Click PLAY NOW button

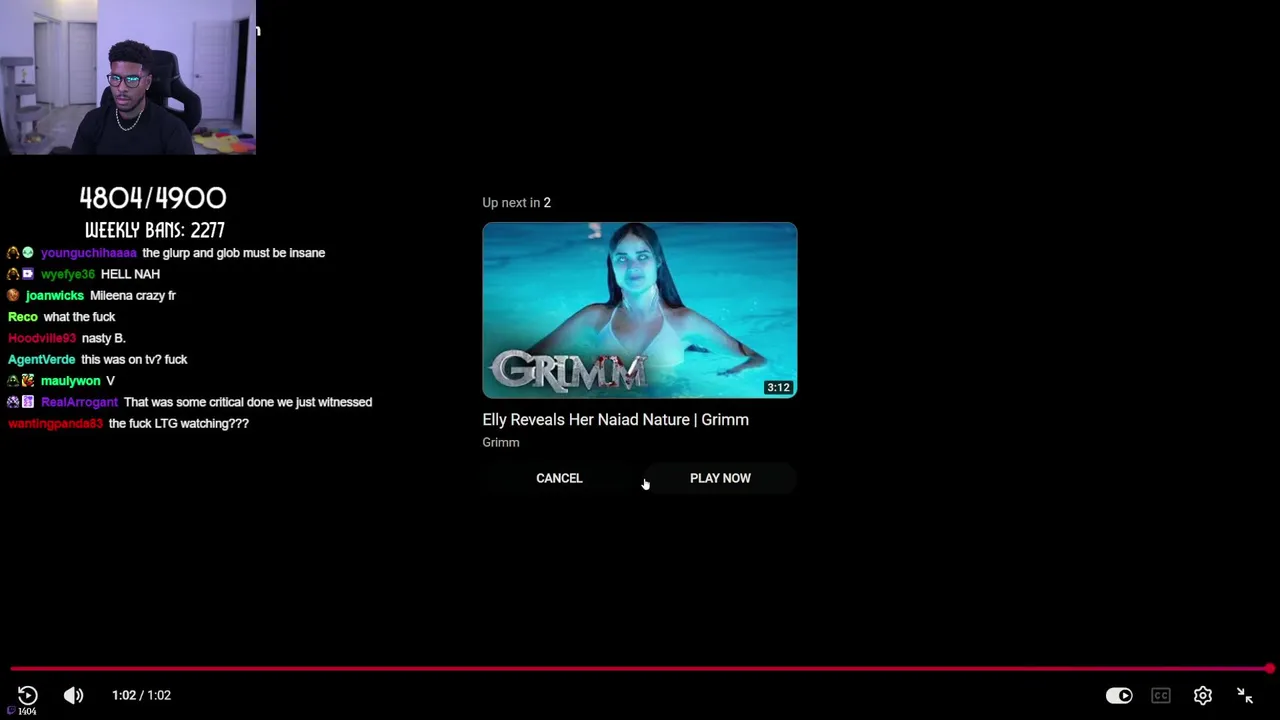tap(720, 478)
